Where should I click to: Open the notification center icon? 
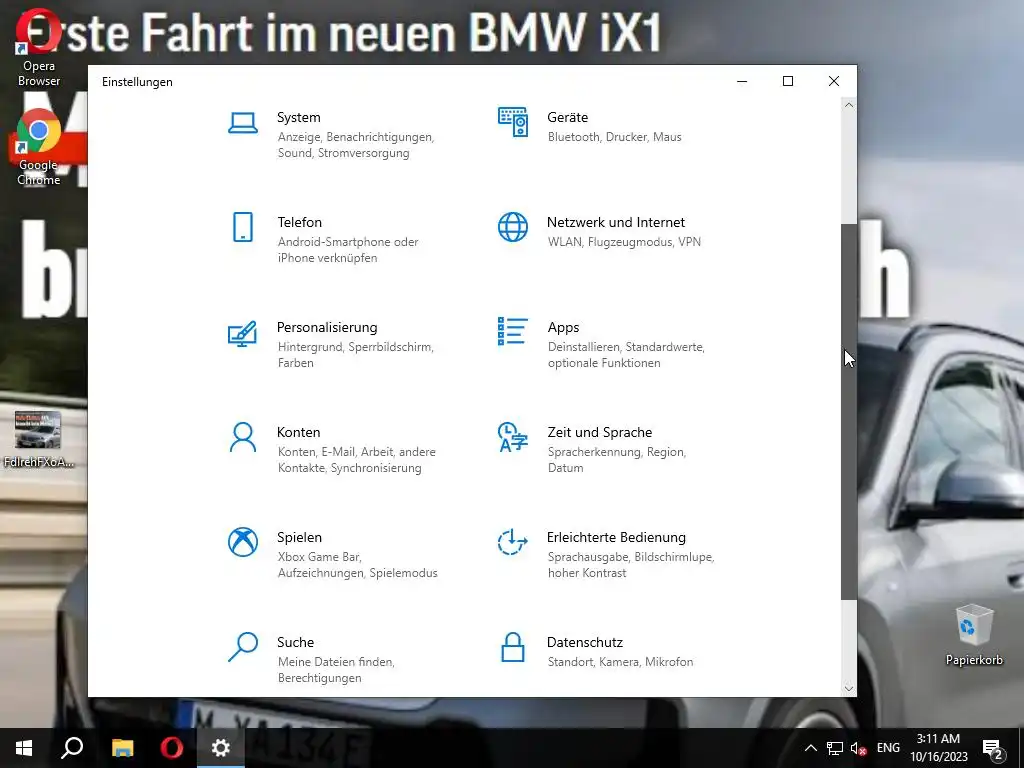[x=993, y=750]
